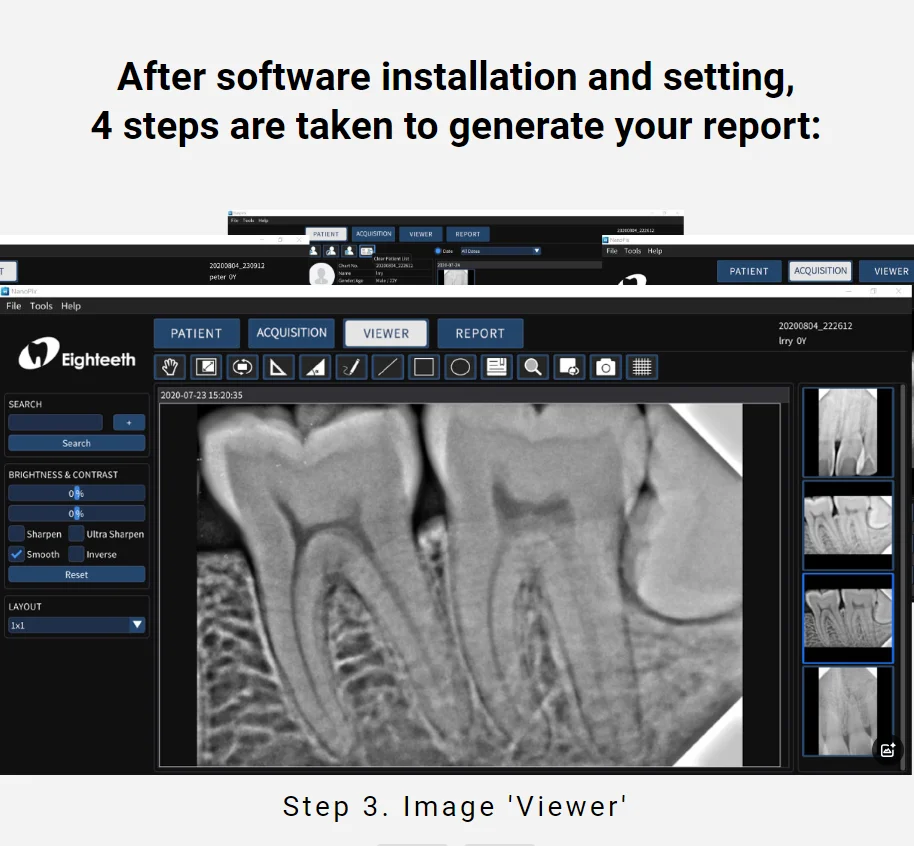
Task: Click VIEWER tab in the rearmost window
Action: pyautogui.click(x=421, y=234)
